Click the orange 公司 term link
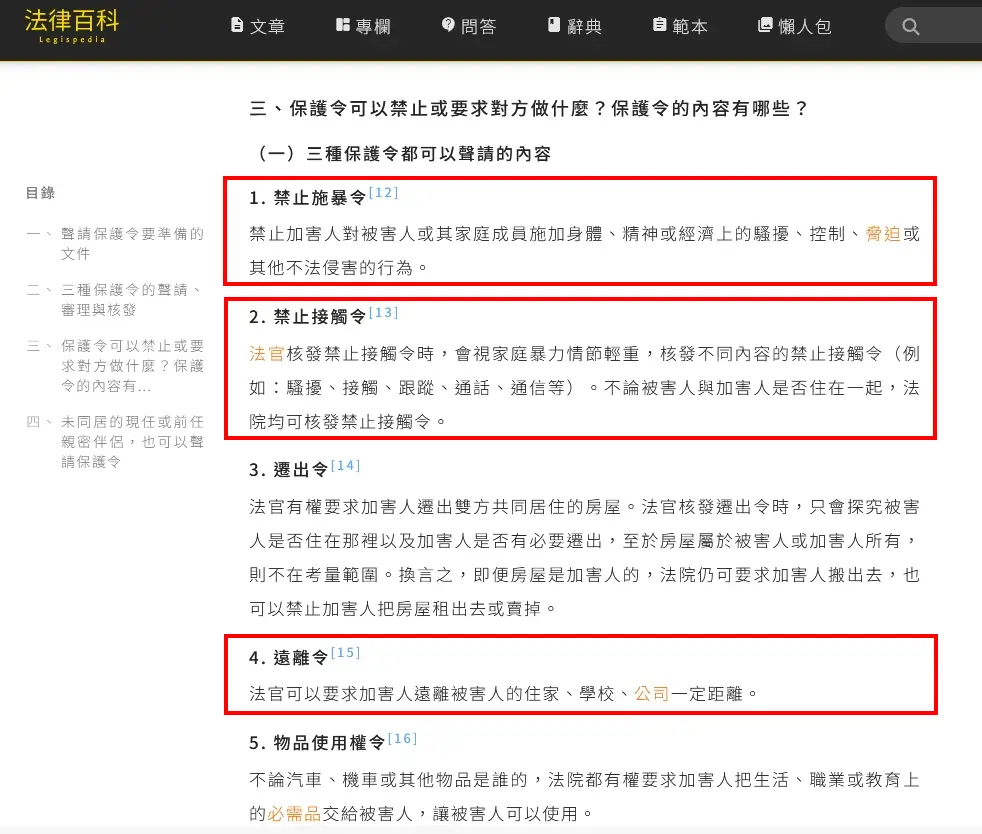Viewport: 982px width, 834px height. click(x=652, y=693)
